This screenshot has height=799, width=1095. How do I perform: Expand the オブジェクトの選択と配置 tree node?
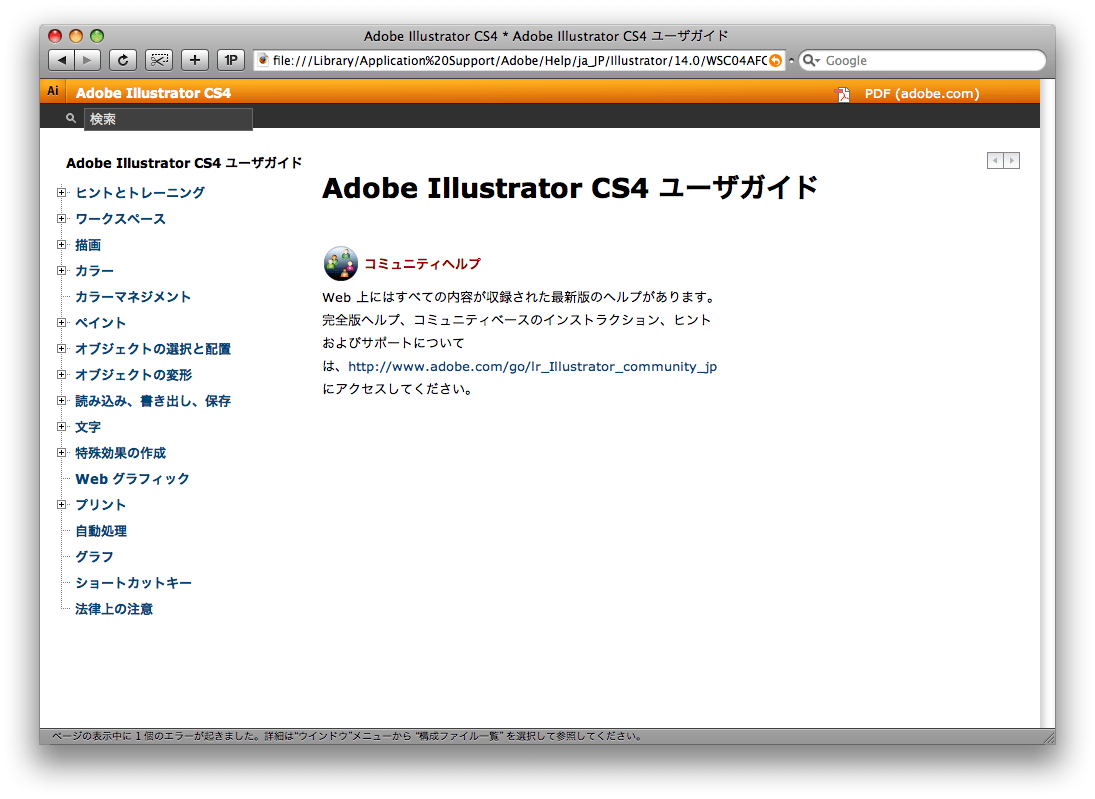point(61,349)
